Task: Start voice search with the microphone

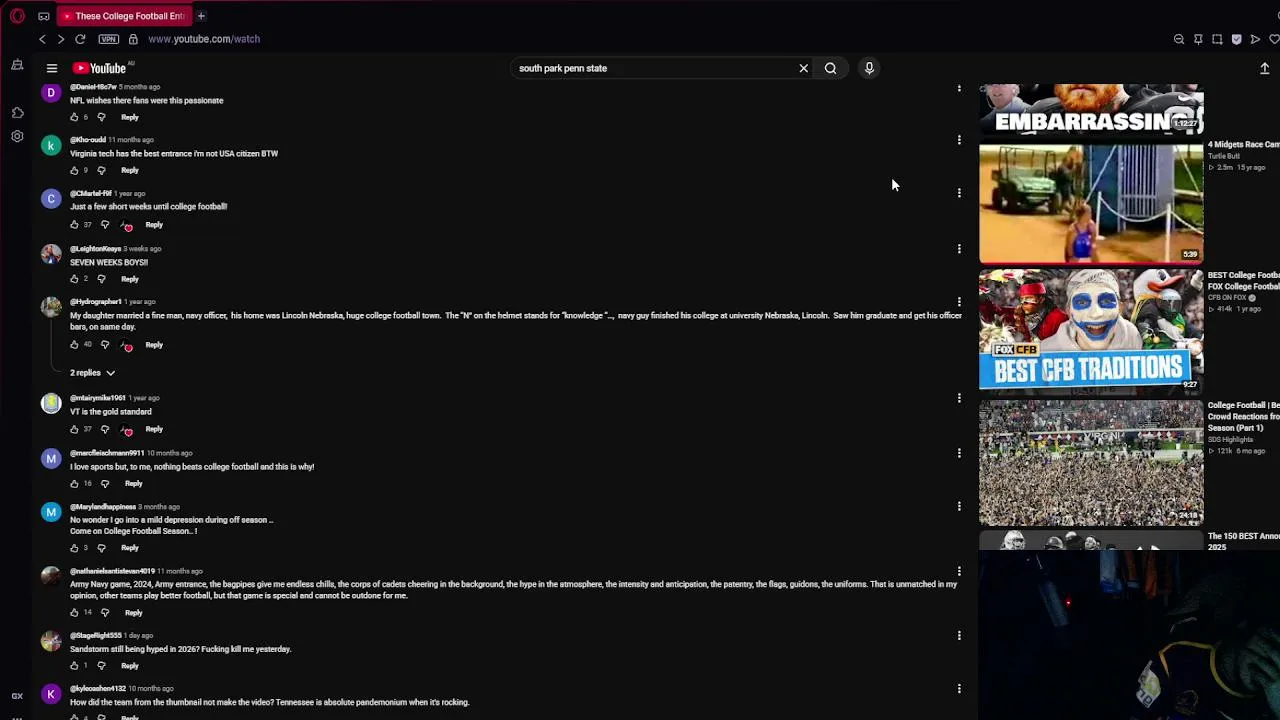Action: click(869, 68)
